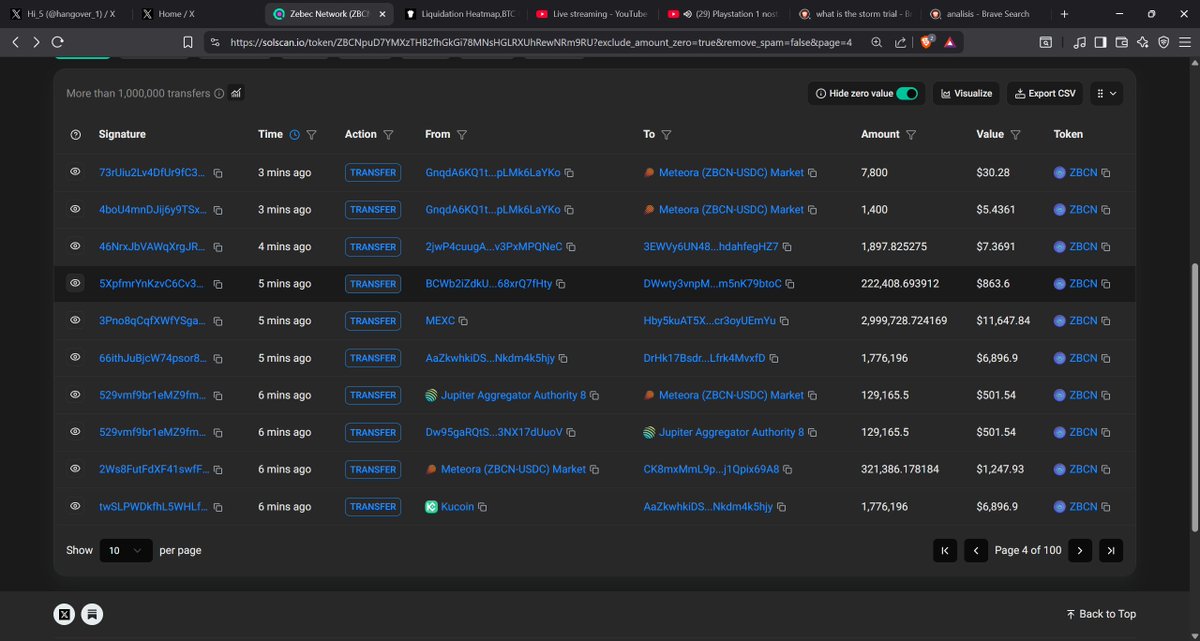The height and width of the screenshot is (641, 1200).
Task: Go to previous page
Action: tap(977, 551)
